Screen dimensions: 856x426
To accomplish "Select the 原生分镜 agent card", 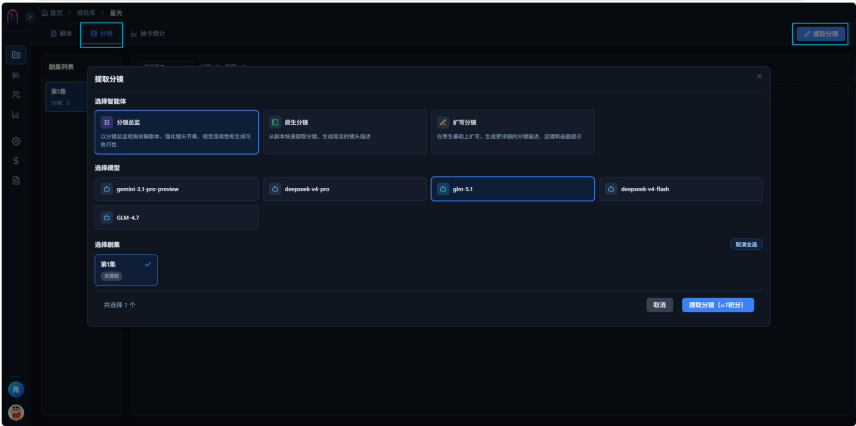I will (x=344, y=132).
